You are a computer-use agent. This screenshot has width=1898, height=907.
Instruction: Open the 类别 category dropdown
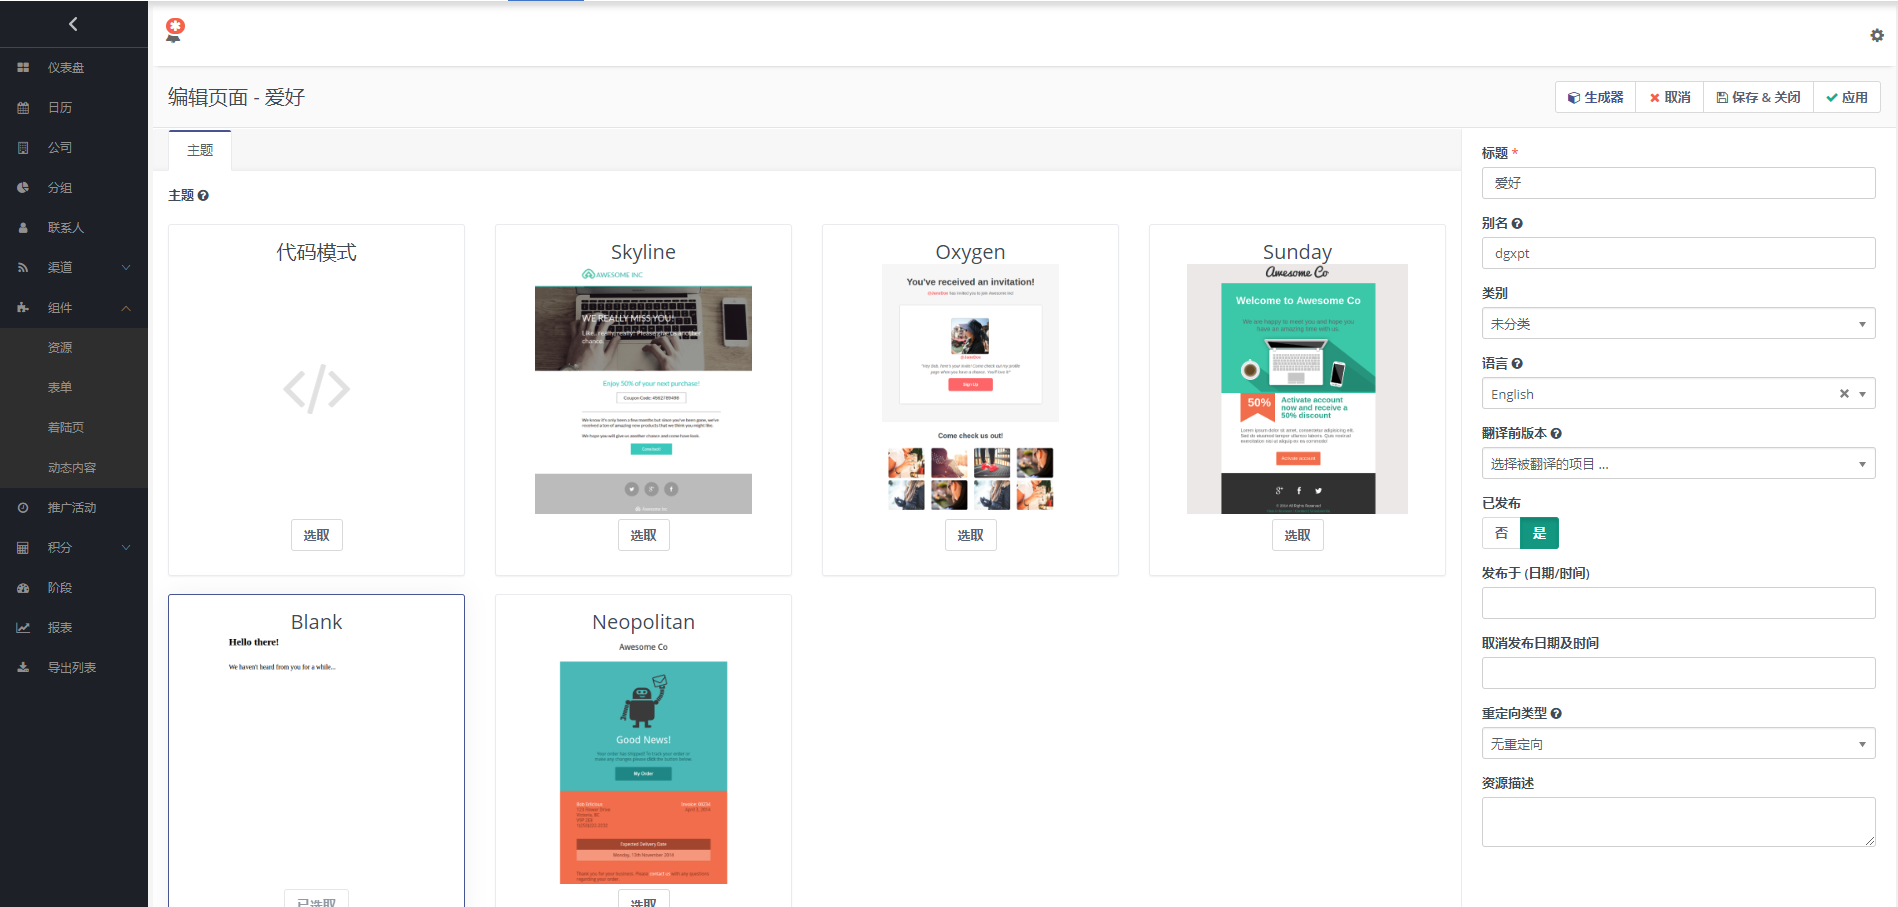1677,324
